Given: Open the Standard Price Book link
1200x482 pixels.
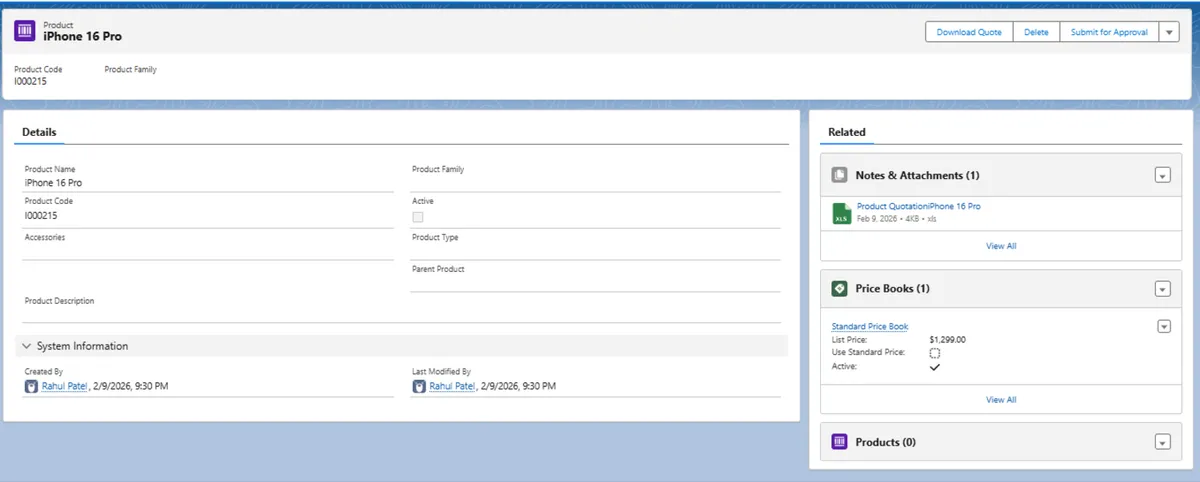Looking at the screenshot, I should point(870,326).
